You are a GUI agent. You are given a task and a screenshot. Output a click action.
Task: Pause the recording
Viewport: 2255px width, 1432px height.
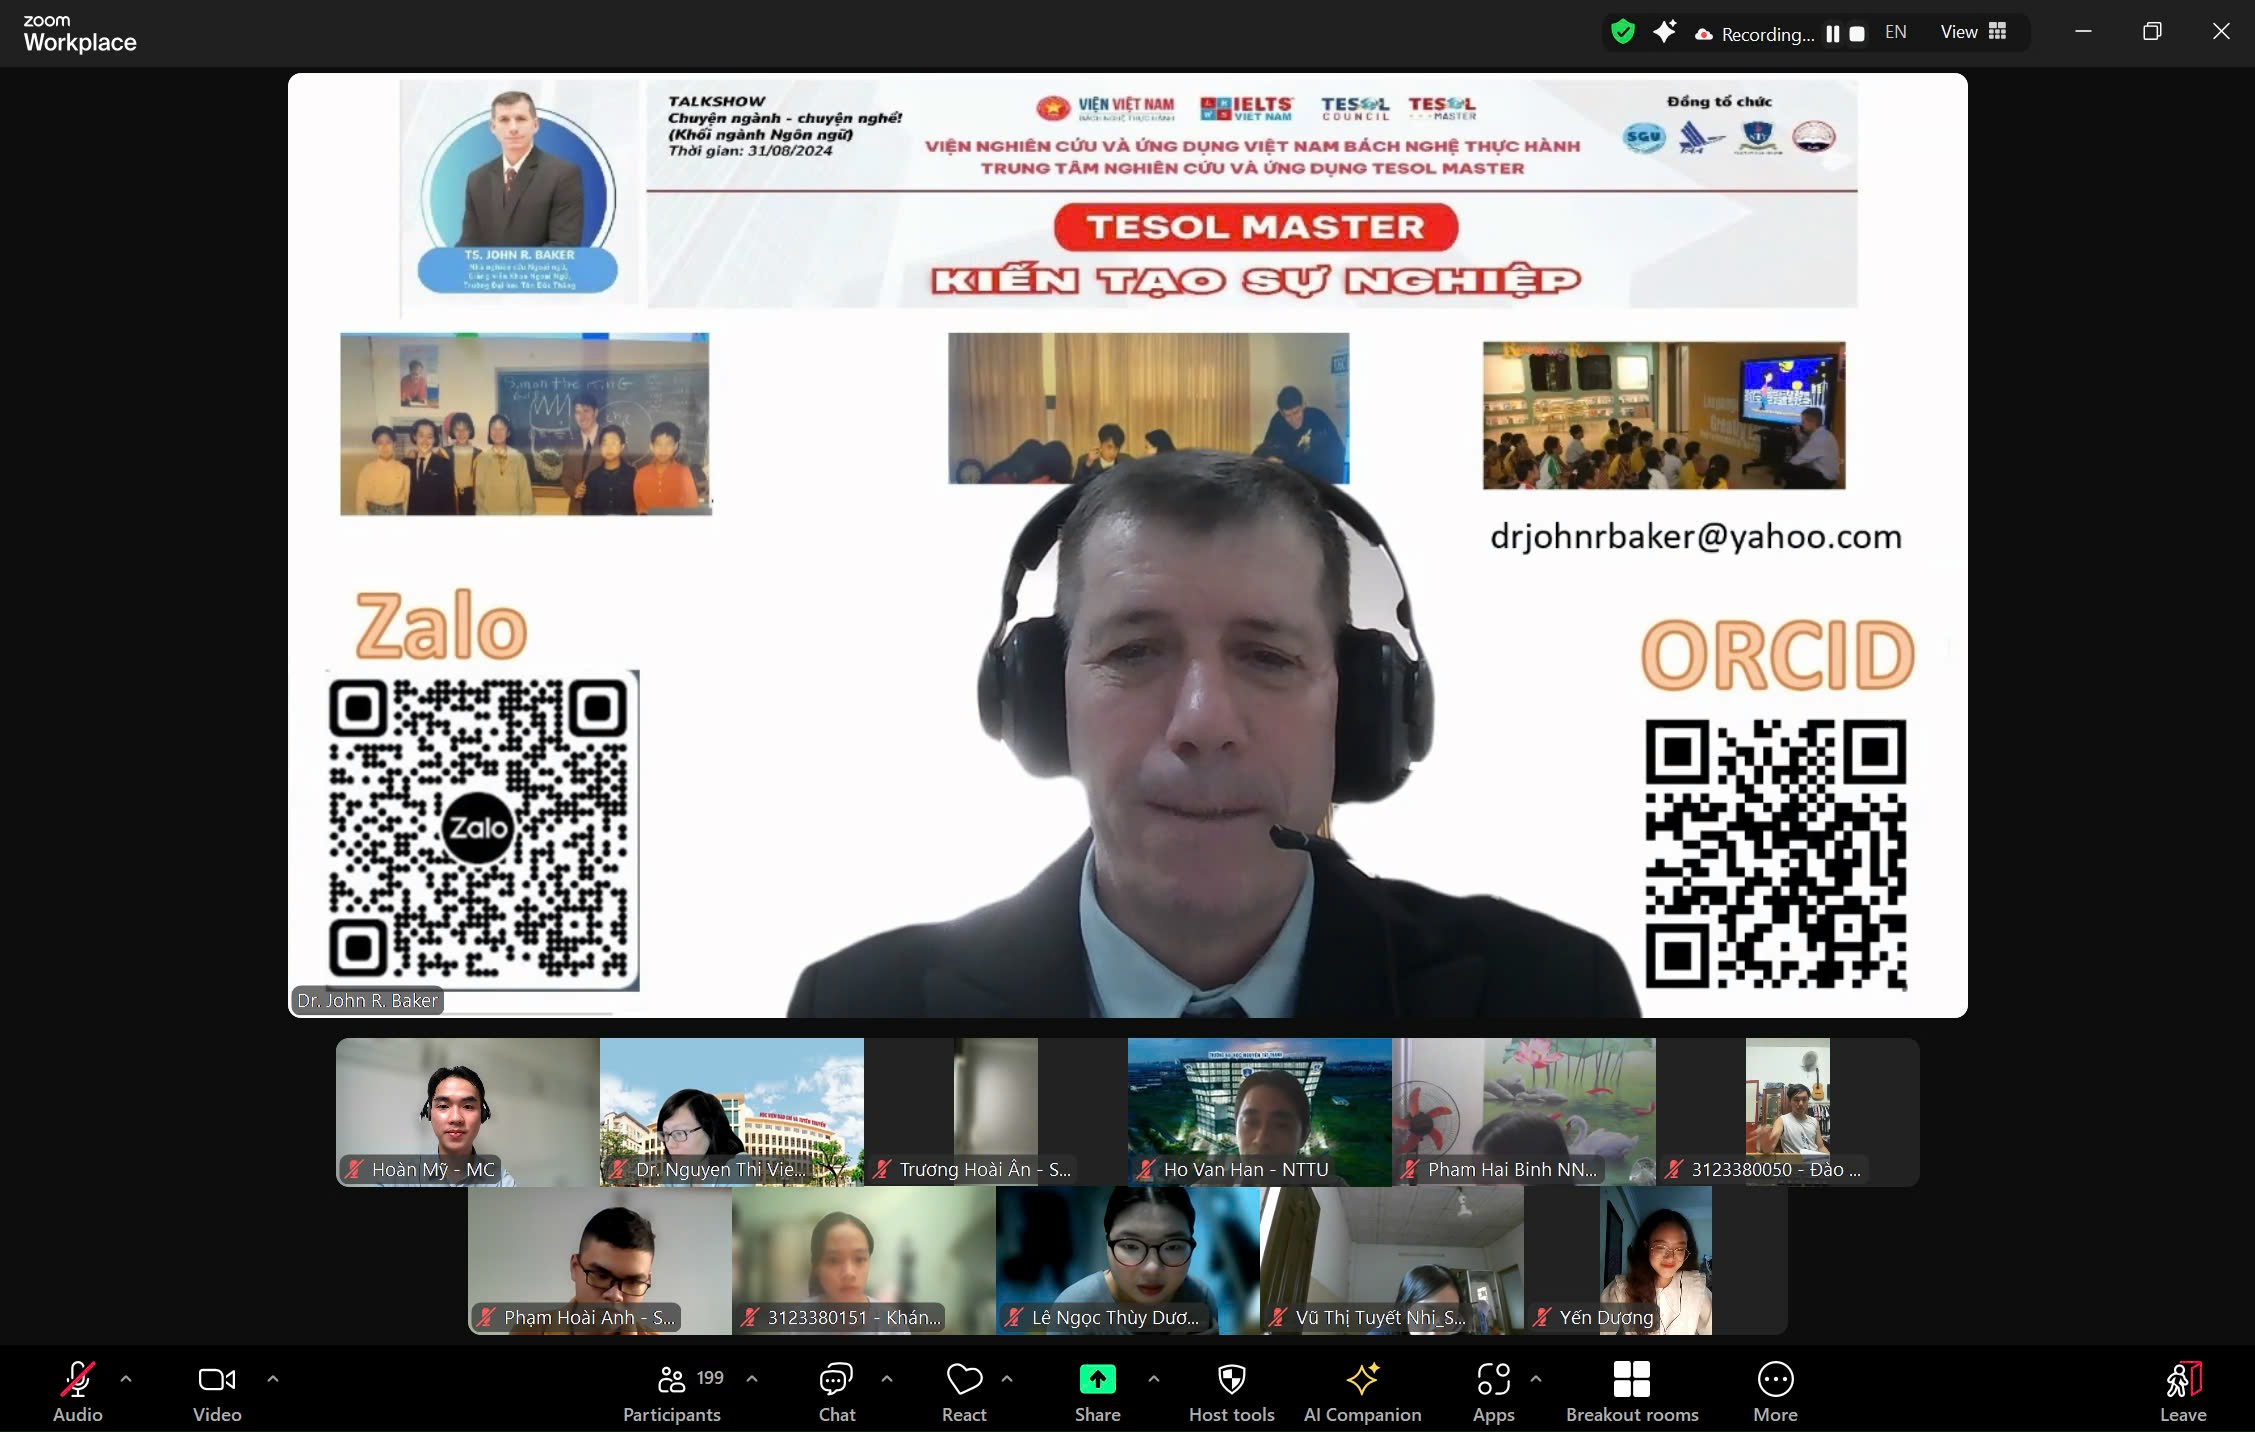tap(1832, 34)
